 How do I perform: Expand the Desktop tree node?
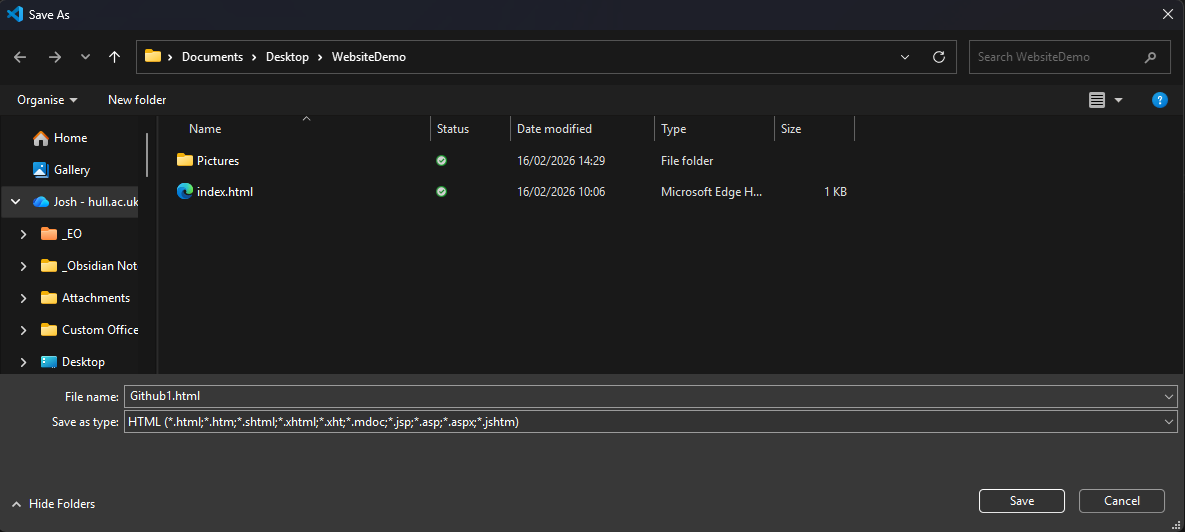click(23, 361)
